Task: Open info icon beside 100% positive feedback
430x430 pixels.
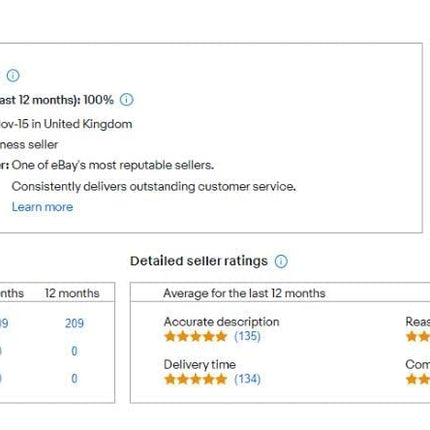Action: tap(126, 100)
